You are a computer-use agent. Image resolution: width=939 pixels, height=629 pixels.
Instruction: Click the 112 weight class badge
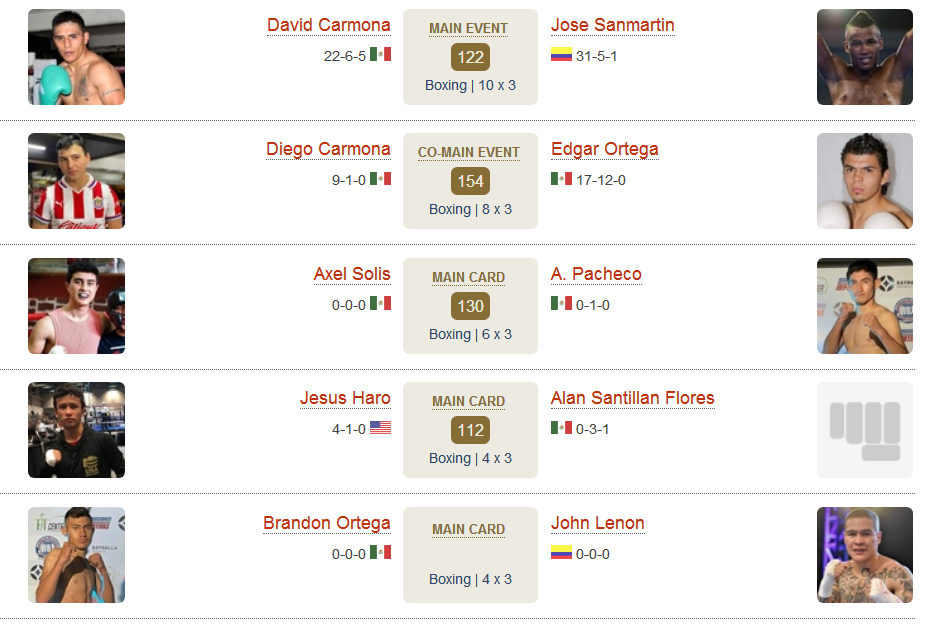(470, 430)
